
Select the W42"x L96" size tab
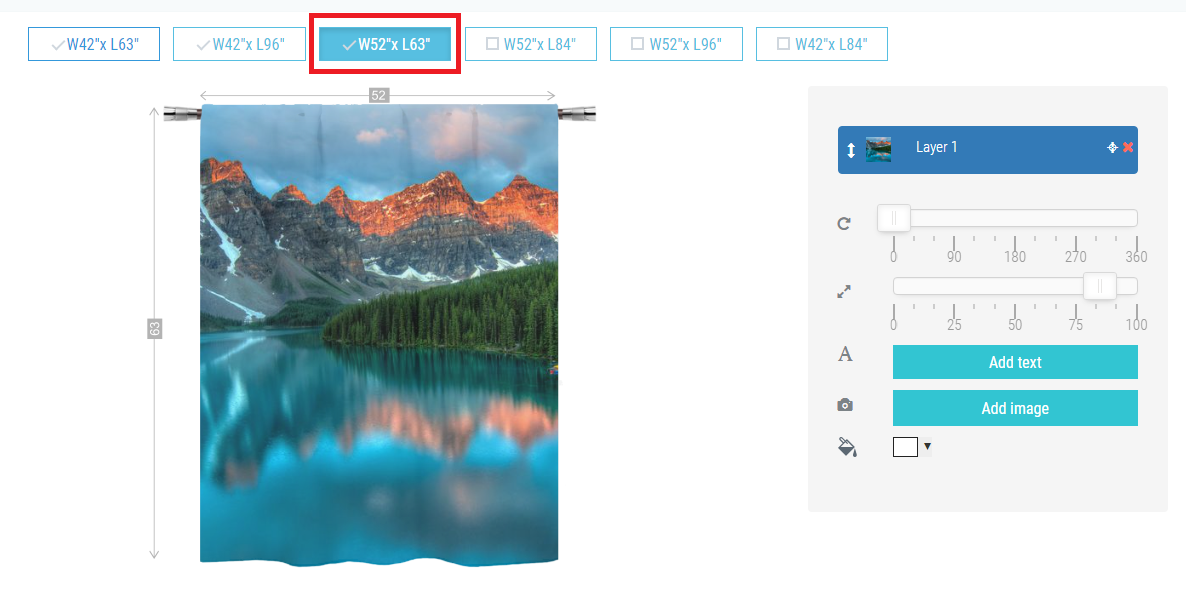[x=239, y=44]
